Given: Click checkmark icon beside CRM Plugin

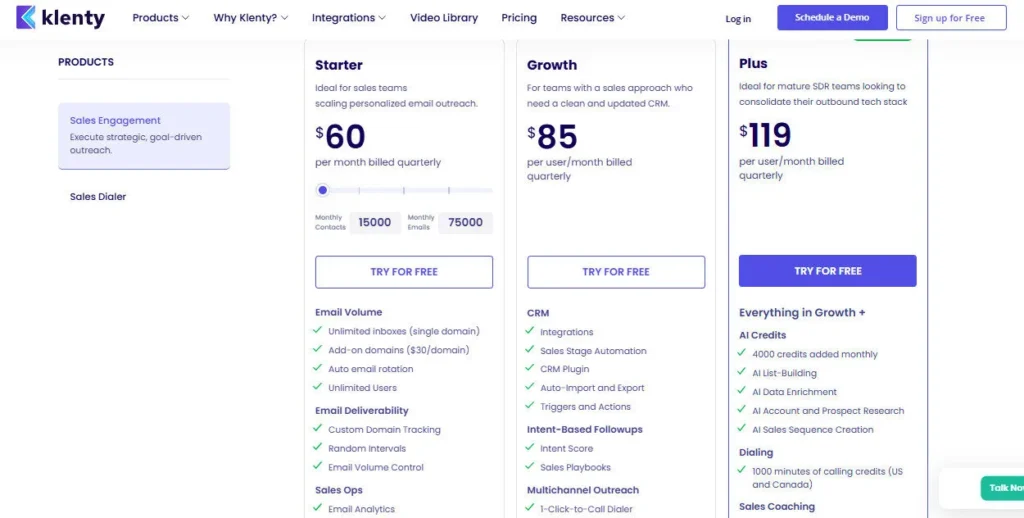Looking at the screenshot, I should (x=530, y=369).
